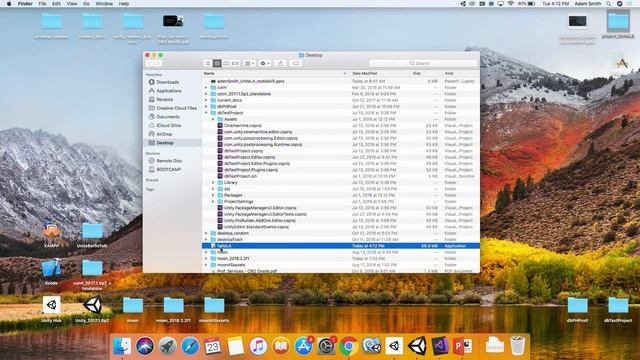Click the Spotlight search icon in menu bar
Viewport: 640px width, 360px height.
pyautogui.click(x=609, y=4)
